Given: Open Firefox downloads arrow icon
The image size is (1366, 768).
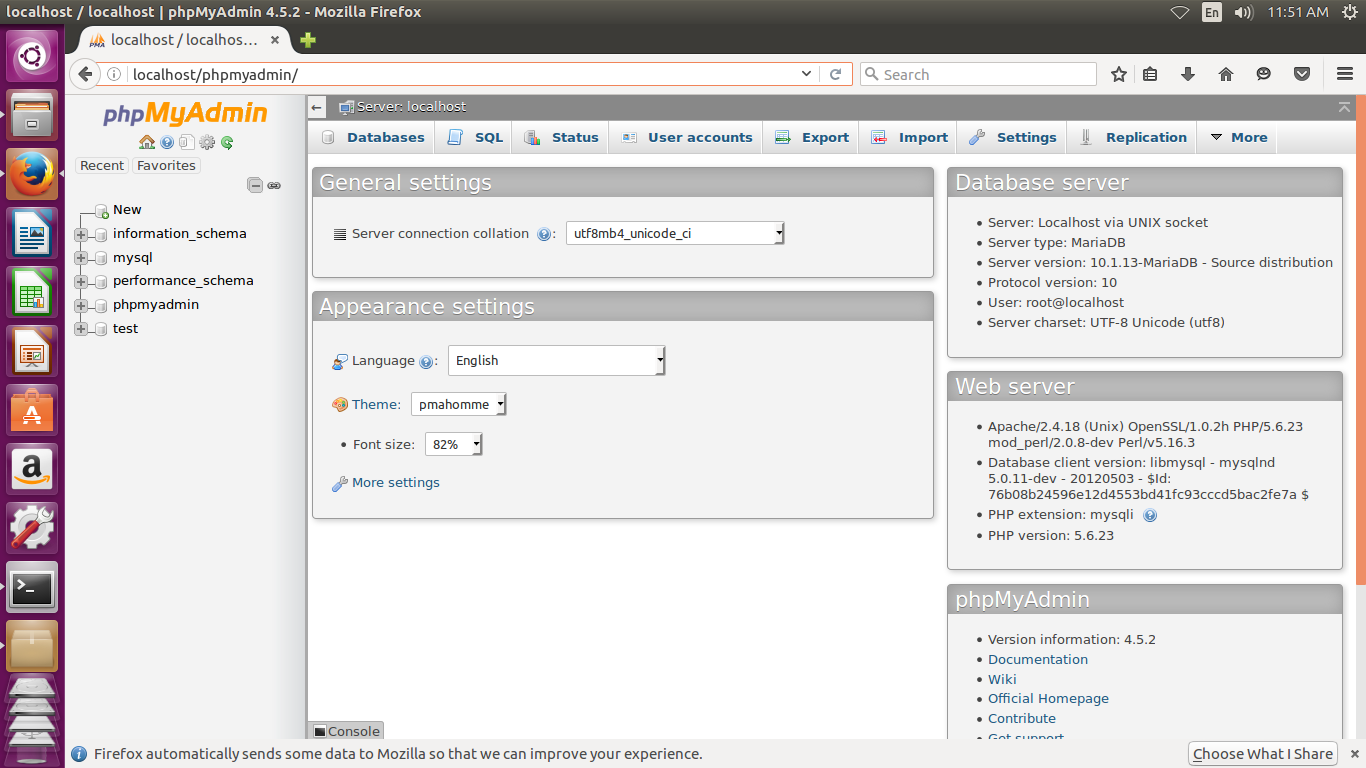Looking at the screenshot, I should pyautogui.click(x=1188, y=74).
